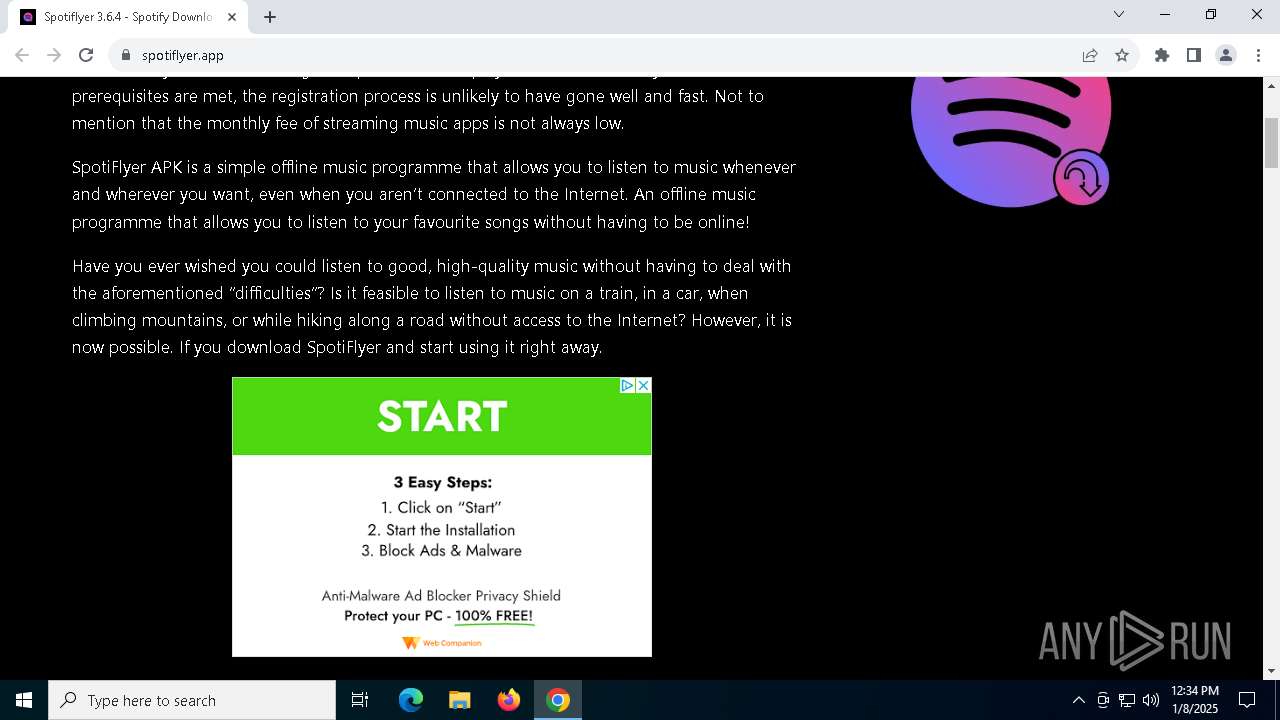Click the scrollbar down arrow
Viewport: 1280px width, 720px height.
pos(1272,671)
